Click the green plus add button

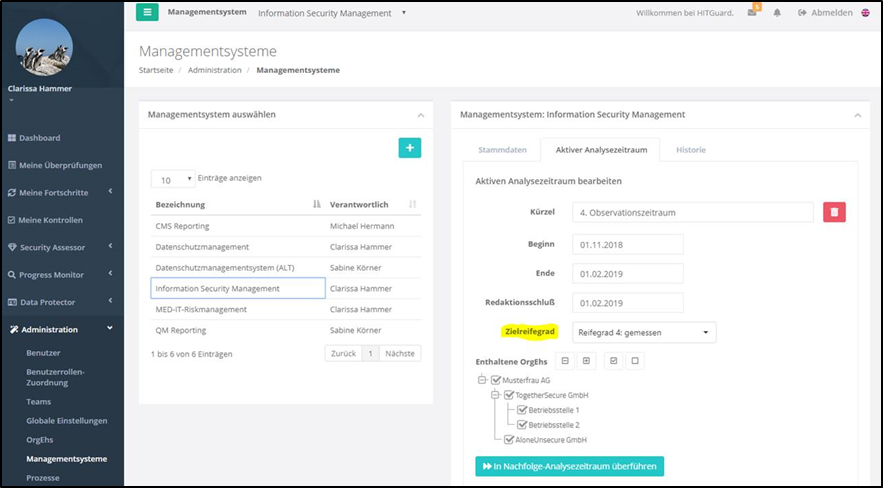click(409, 148)
